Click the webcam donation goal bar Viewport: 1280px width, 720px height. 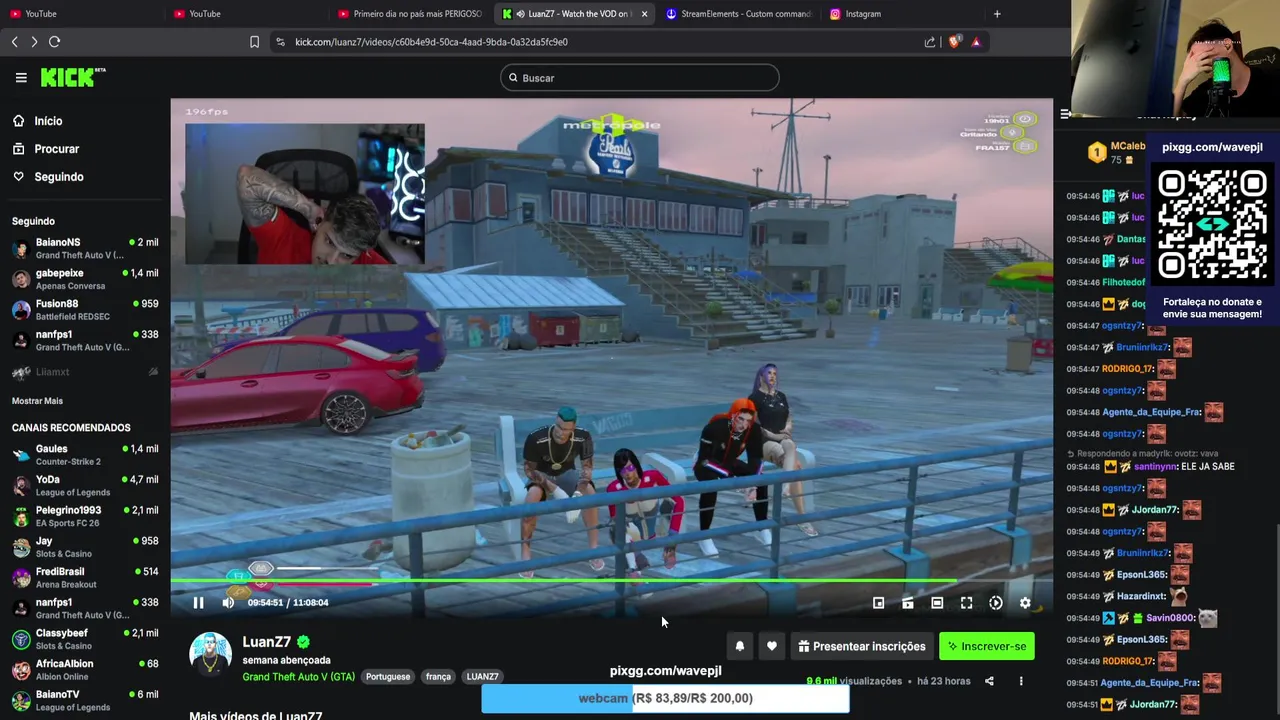665,698
